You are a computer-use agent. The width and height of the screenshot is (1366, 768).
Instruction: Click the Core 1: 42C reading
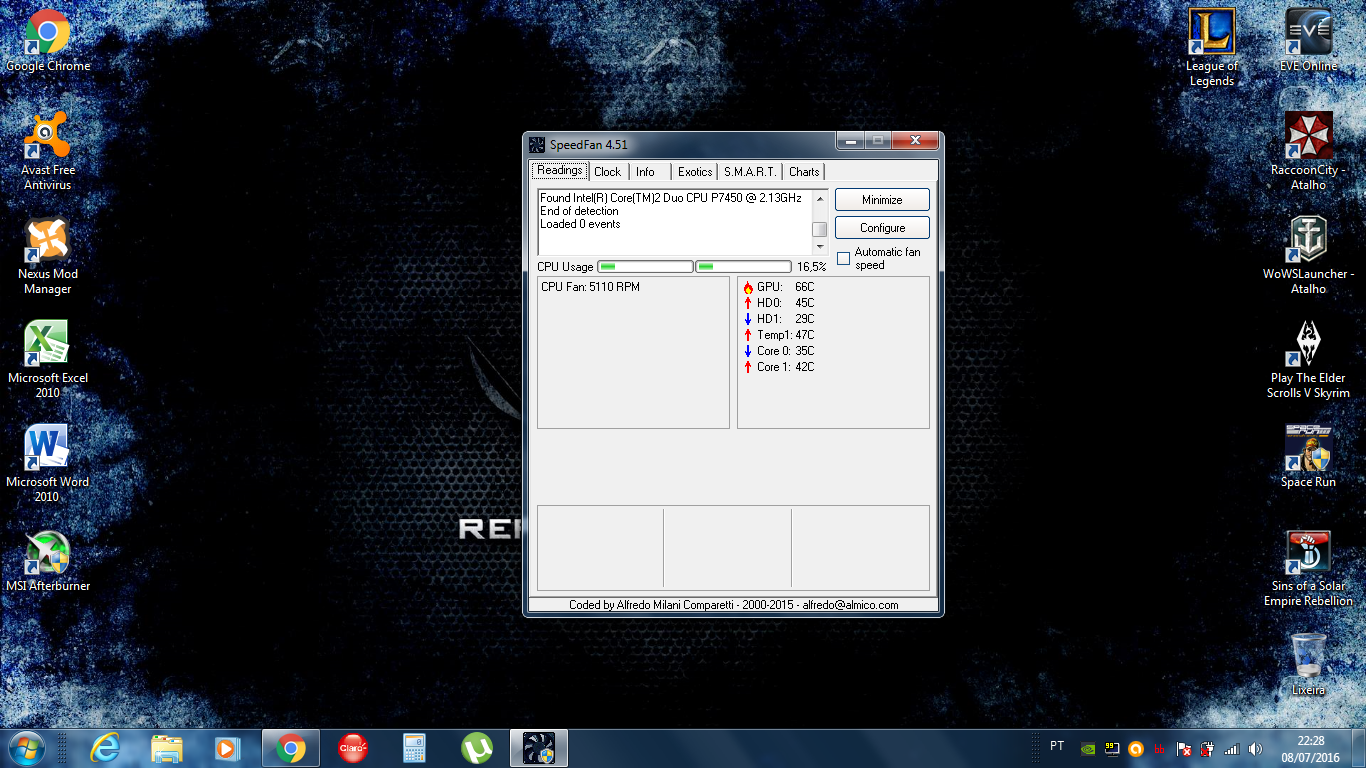[778, 367]
